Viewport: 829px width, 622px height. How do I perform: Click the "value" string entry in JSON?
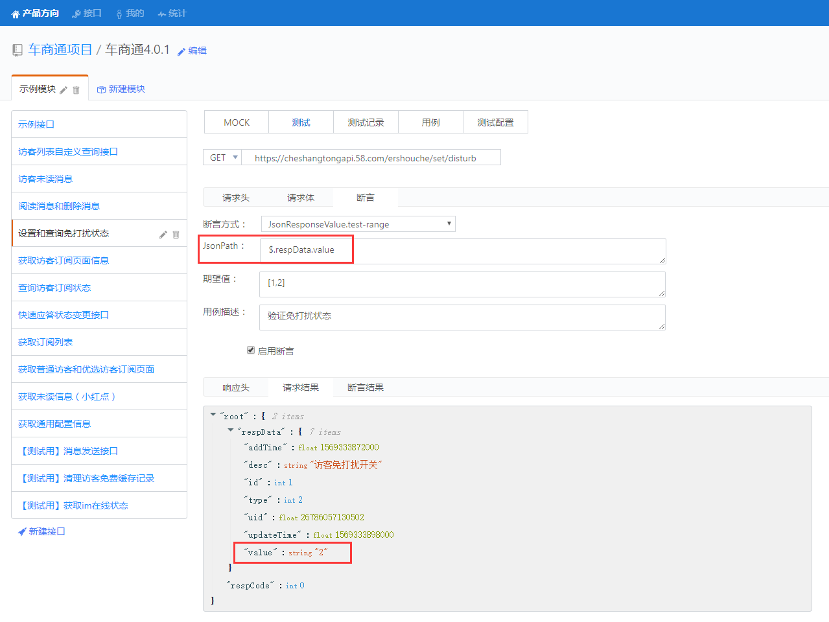(286, 552)
